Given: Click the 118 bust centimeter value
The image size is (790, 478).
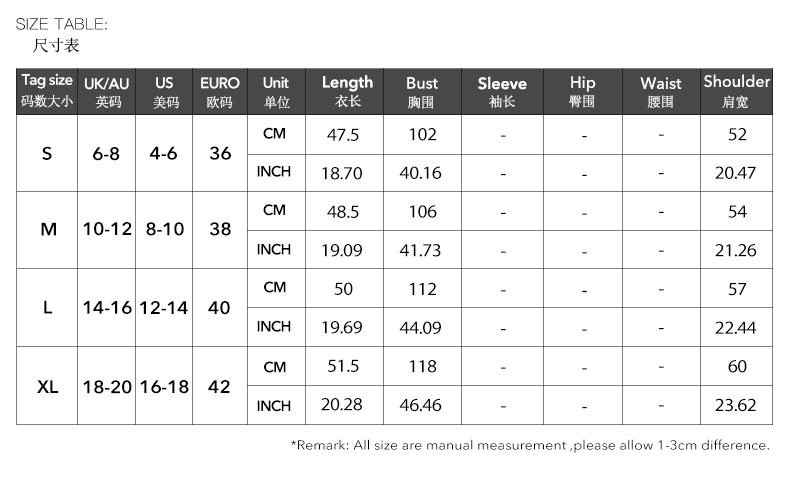Looking at the screenshot, I should point(422,367).
